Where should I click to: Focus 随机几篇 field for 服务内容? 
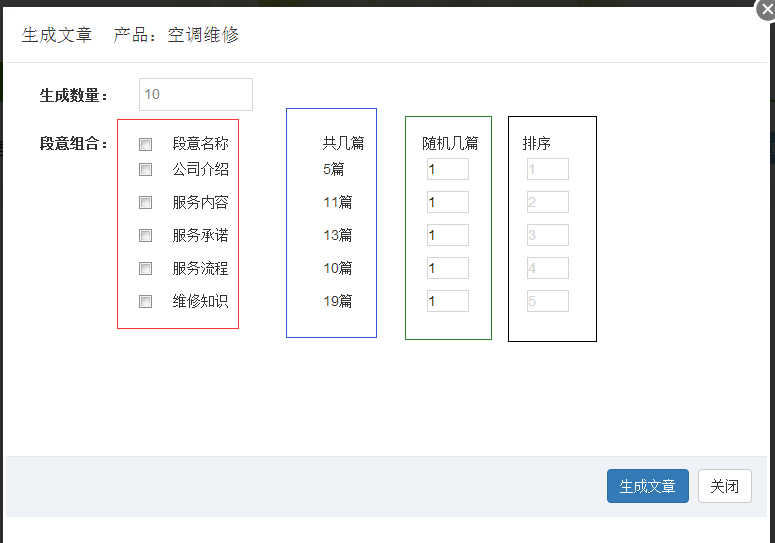pyautogui.click(x=448, y=202)
